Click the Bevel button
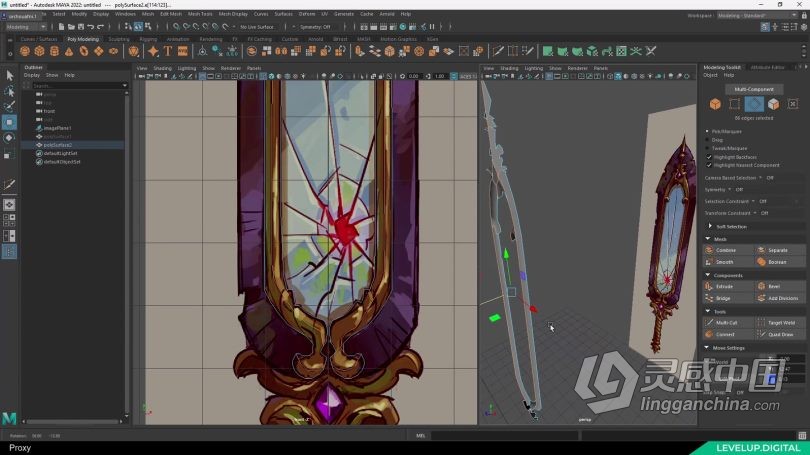The height and width of the screenshot is (455, 810). point(780,286)
